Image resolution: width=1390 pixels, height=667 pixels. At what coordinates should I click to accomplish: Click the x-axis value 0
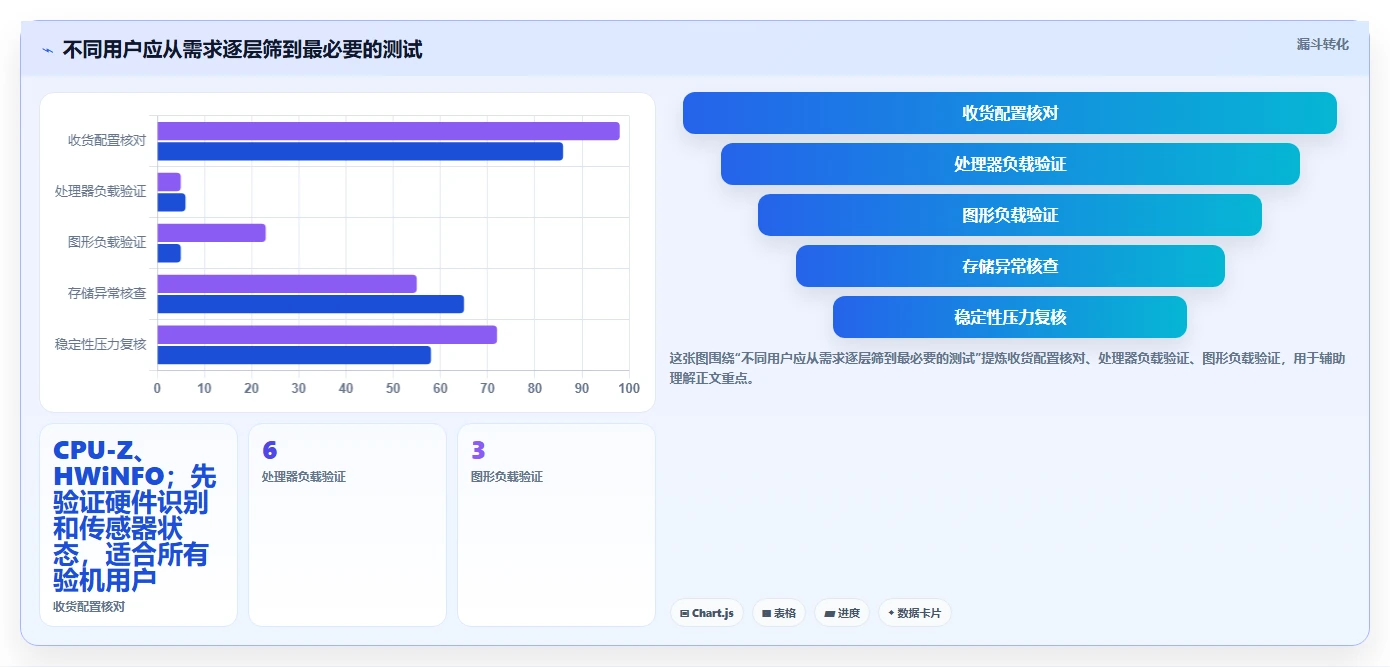(157, 388)
